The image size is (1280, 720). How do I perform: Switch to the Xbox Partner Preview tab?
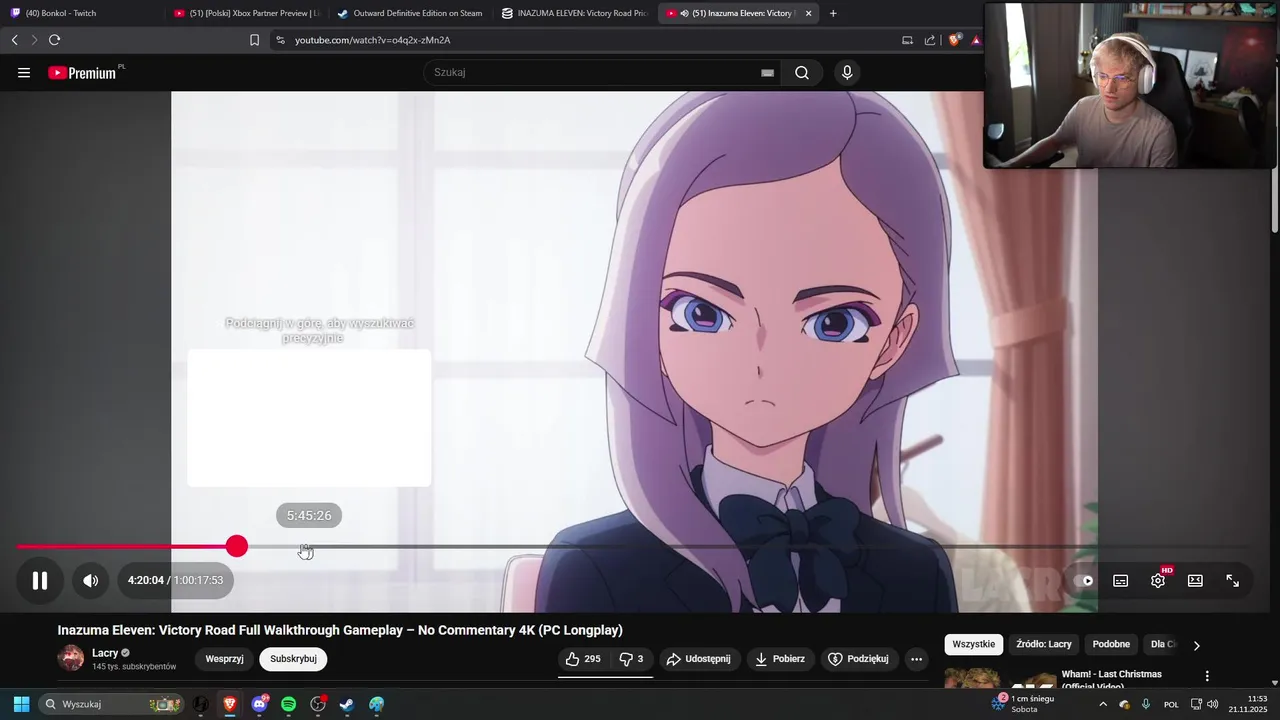click(246, 13)
